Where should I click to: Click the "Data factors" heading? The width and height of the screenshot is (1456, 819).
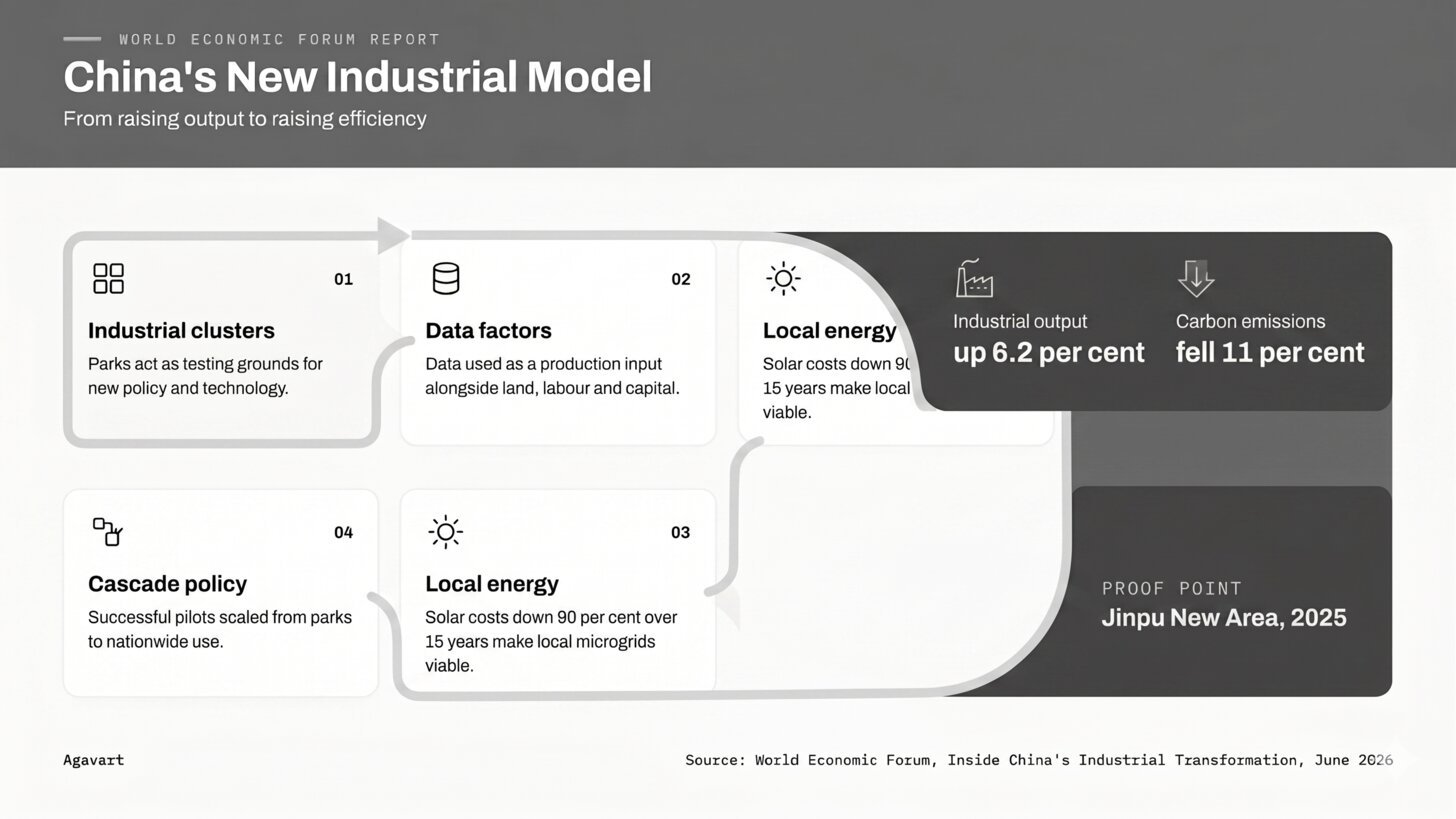488,331
